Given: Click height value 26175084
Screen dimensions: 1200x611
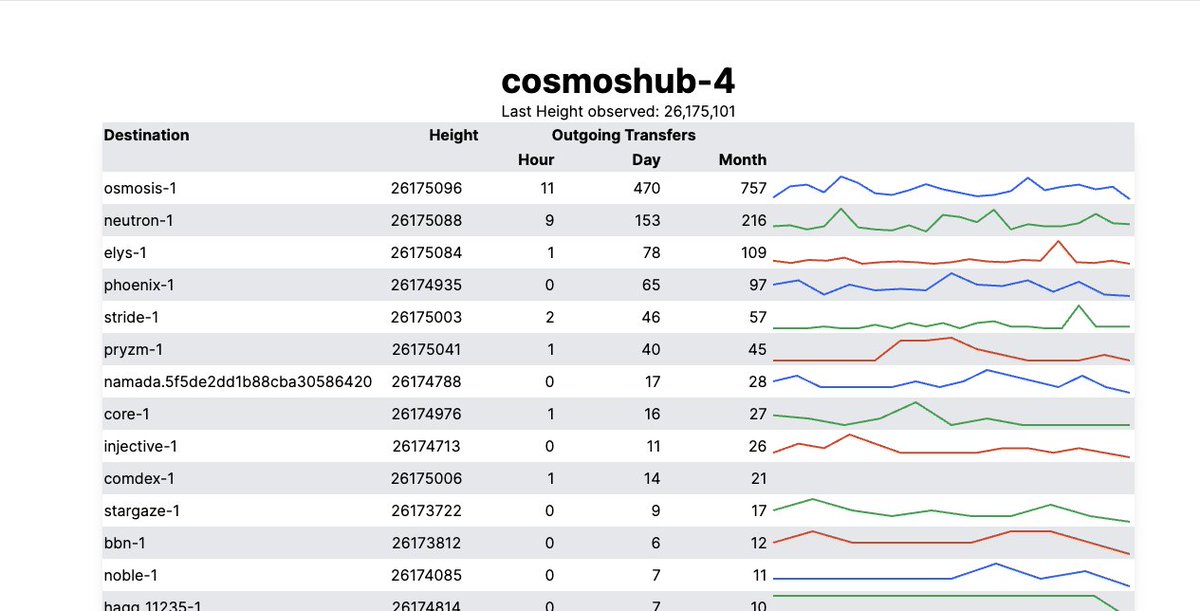Looking at the screenshot, I should point(427,253).
